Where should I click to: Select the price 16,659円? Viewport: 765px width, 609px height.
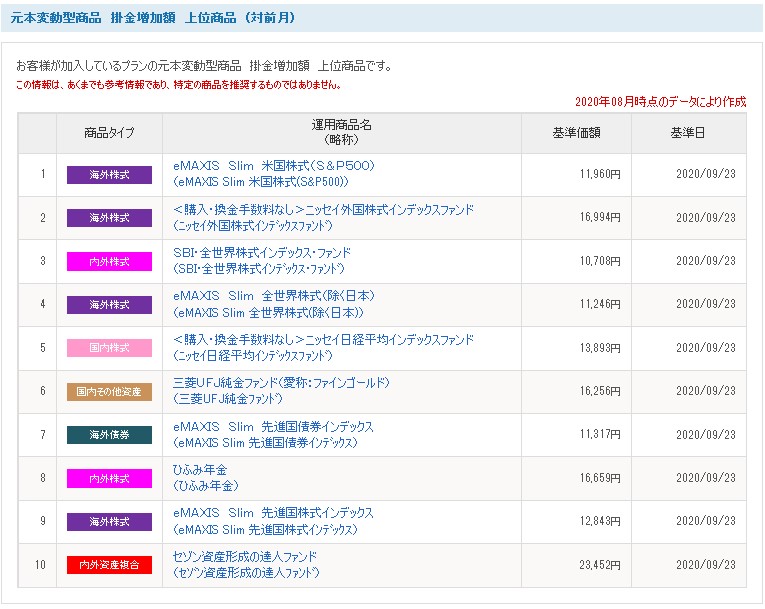click(x=600, y=478)
